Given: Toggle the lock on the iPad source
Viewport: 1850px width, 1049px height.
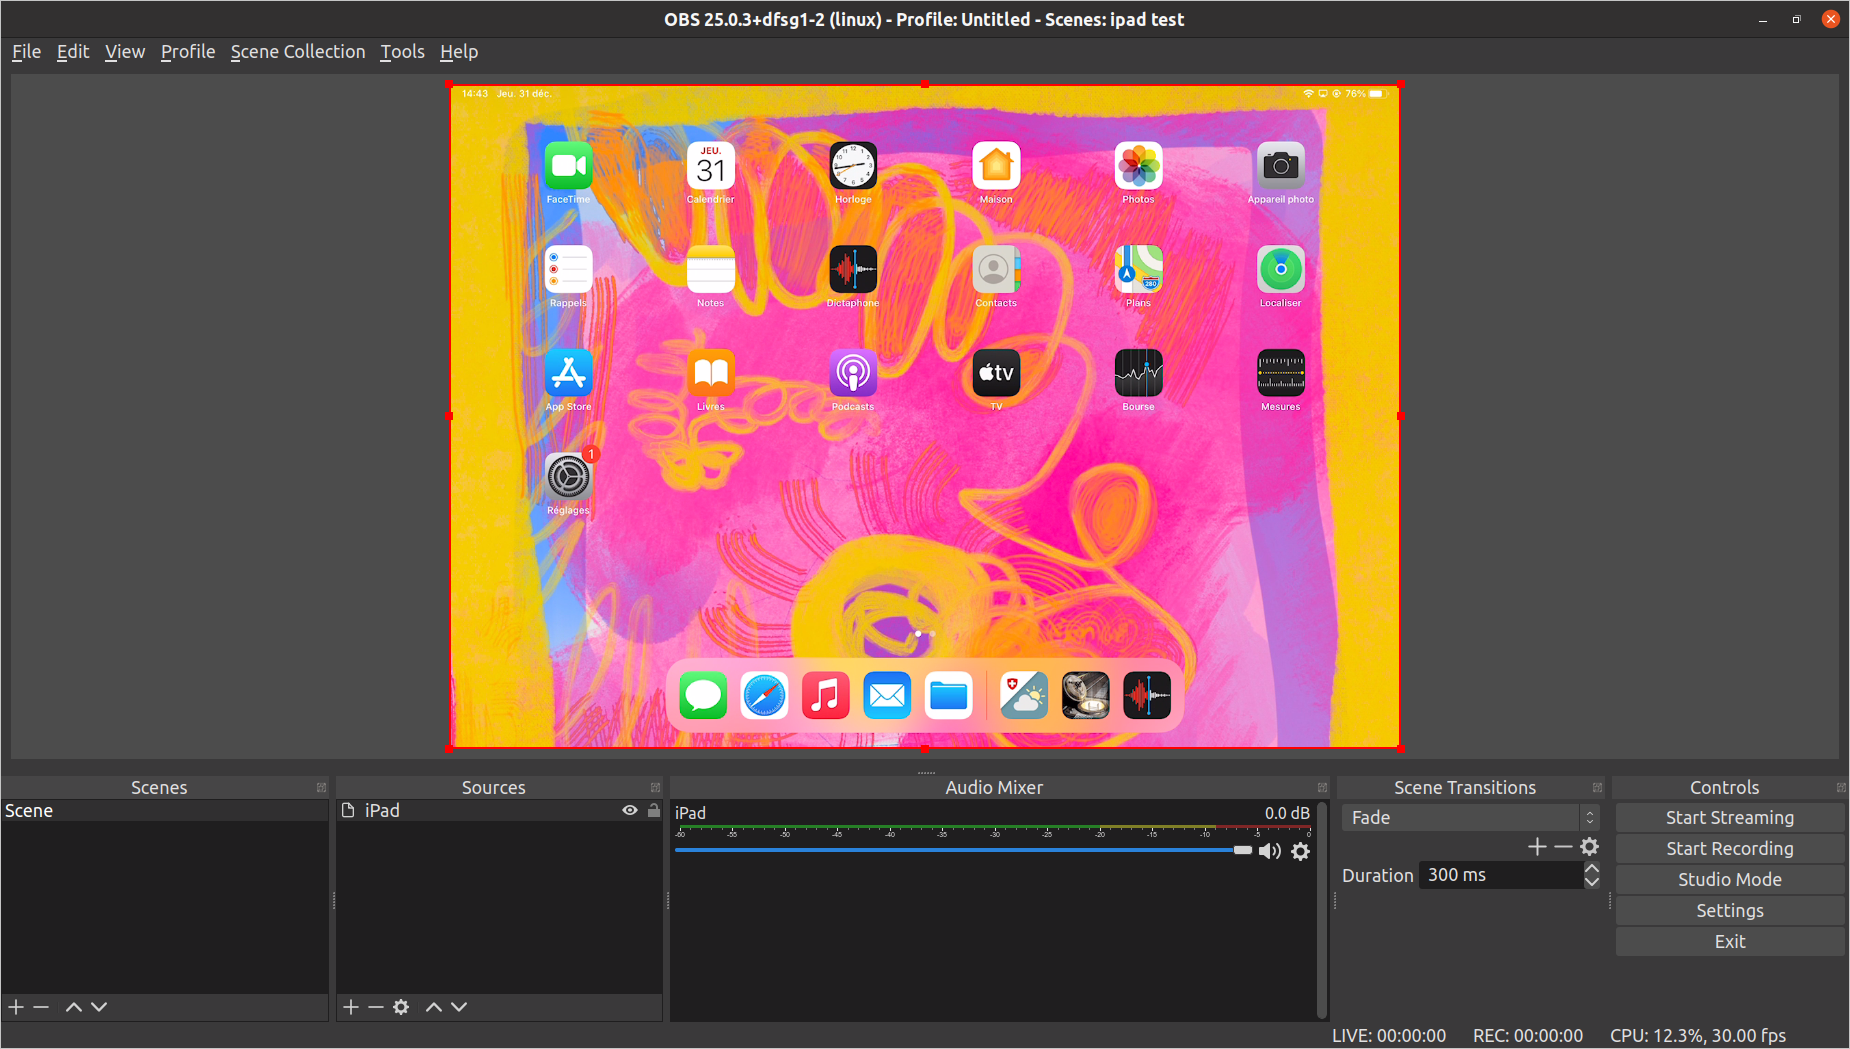Looking at the screenshot, I should (654, 810).
